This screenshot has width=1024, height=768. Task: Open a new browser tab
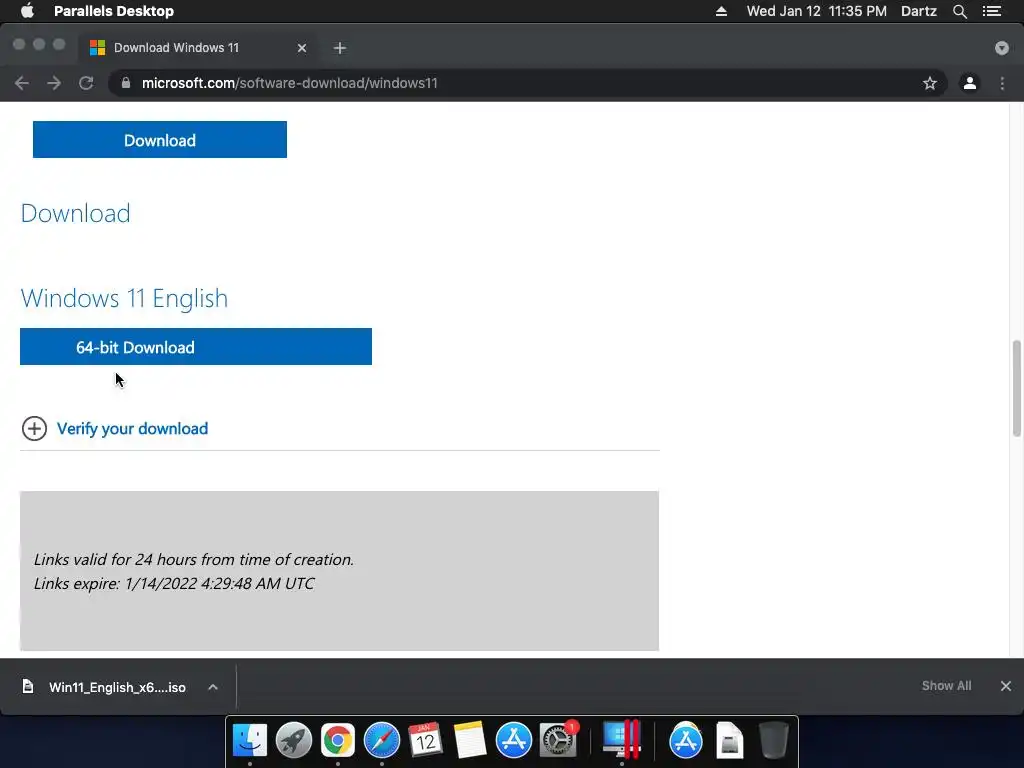click(340, 48)
